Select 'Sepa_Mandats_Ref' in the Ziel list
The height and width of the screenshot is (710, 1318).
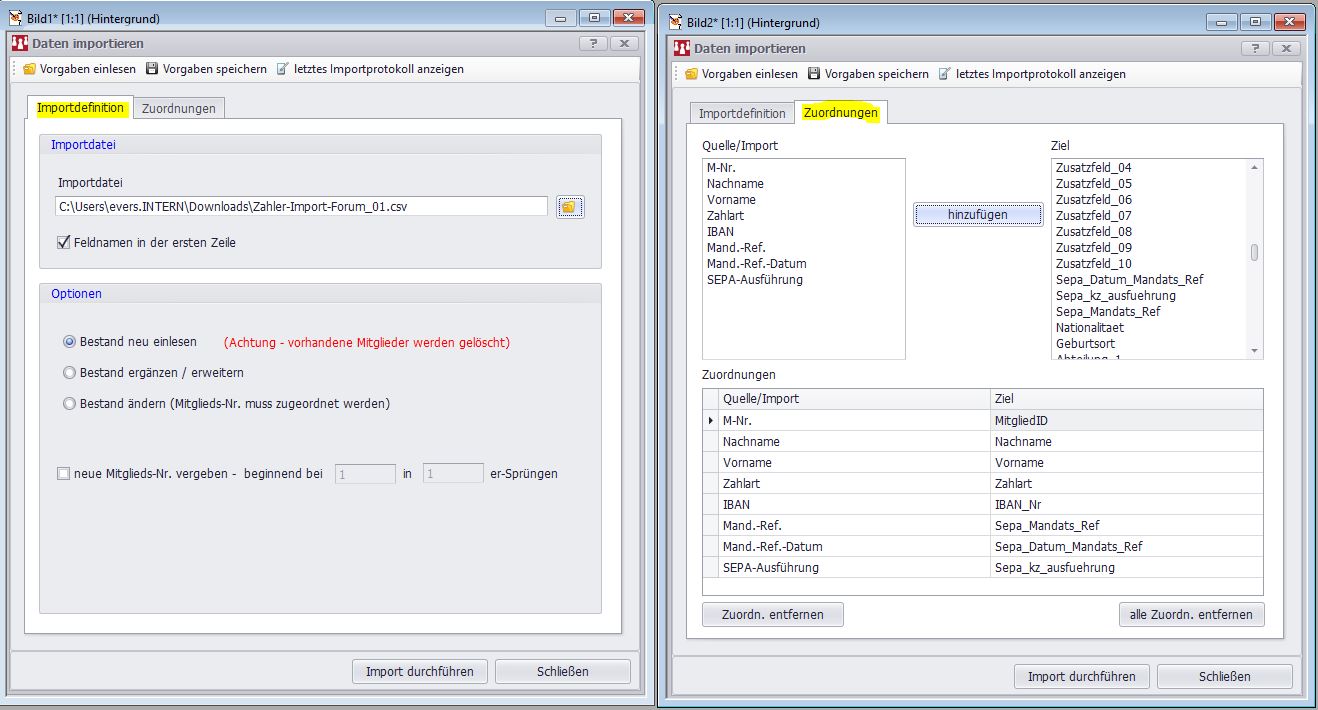1108,311
